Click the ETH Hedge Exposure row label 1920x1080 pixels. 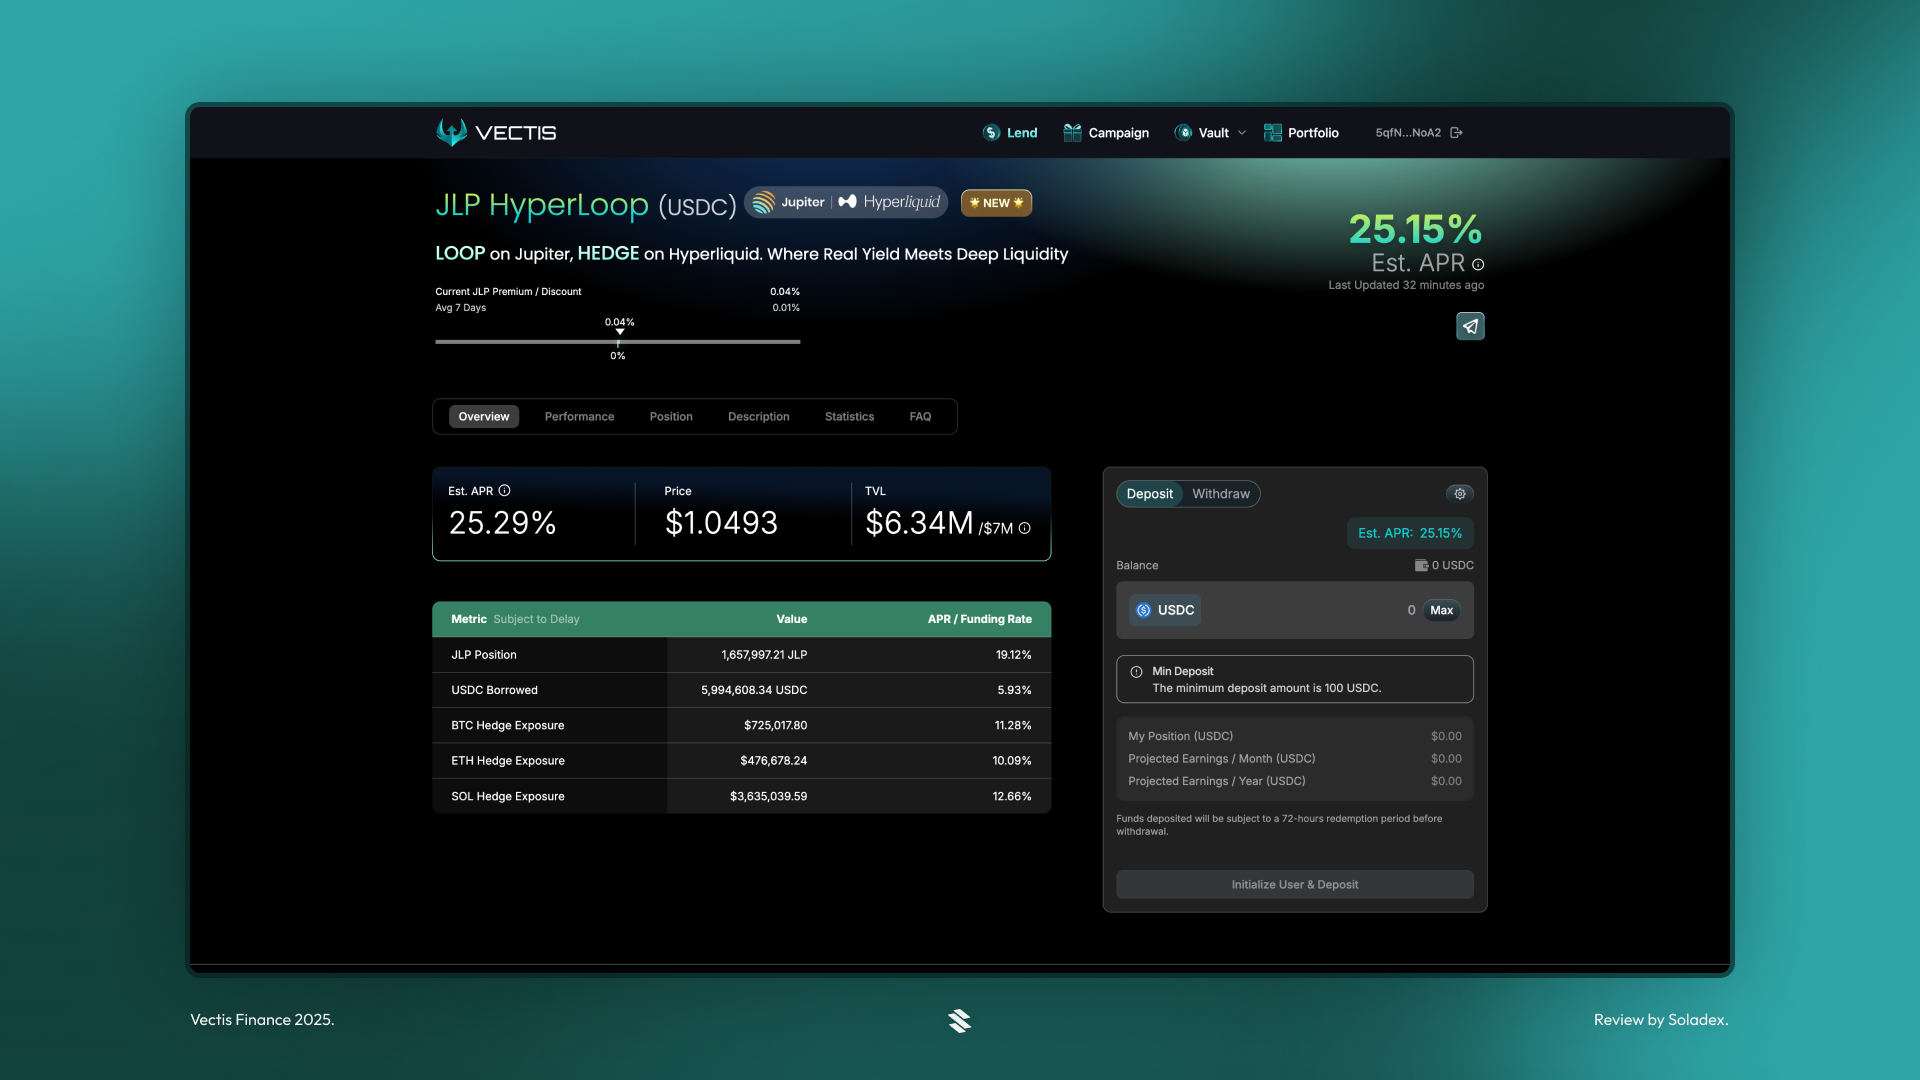click(508, 761)
